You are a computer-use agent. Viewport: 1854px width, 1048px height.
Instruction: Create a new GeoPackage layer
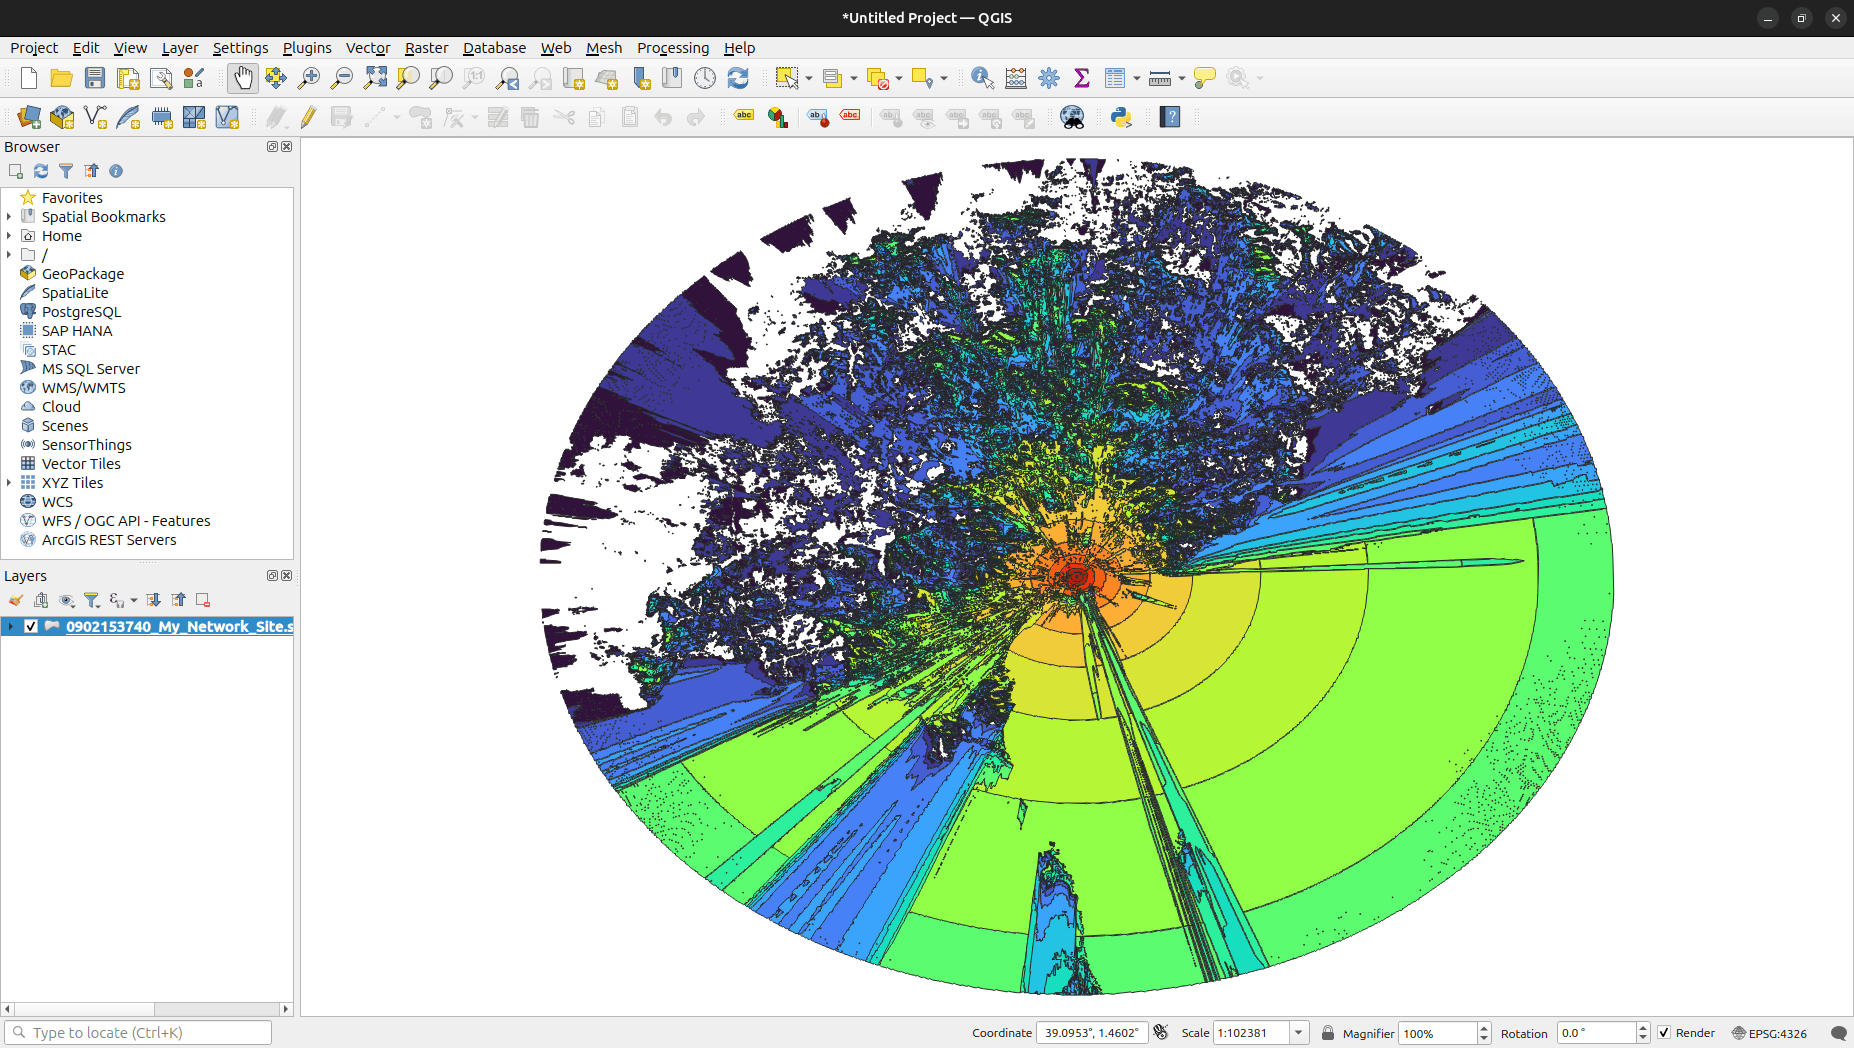click(x=62, y=117)
